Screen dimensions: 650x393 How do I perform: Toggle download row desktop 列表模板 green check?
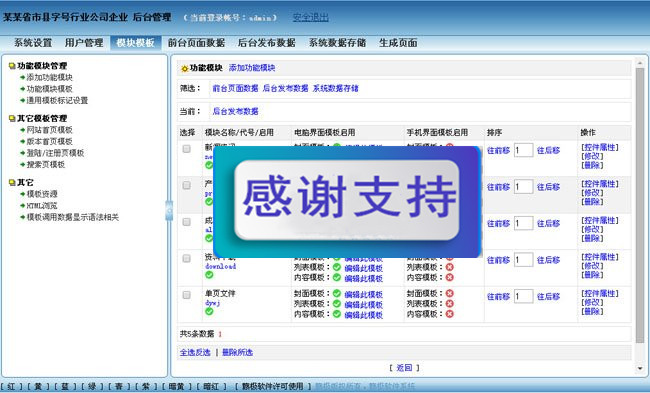[x=337, y=267]
